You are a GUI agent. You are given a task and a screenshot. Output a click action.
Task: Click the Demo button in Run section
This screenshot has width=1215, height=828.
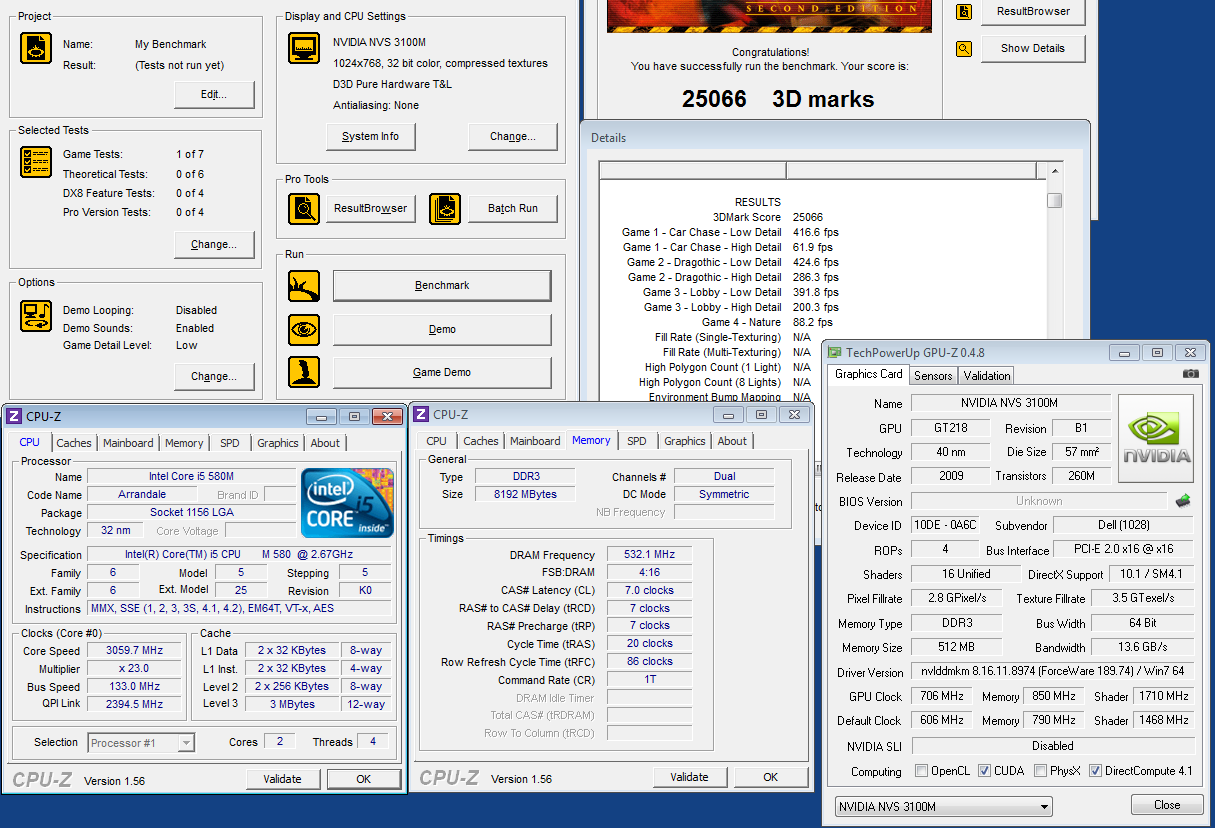coord(442,329)
